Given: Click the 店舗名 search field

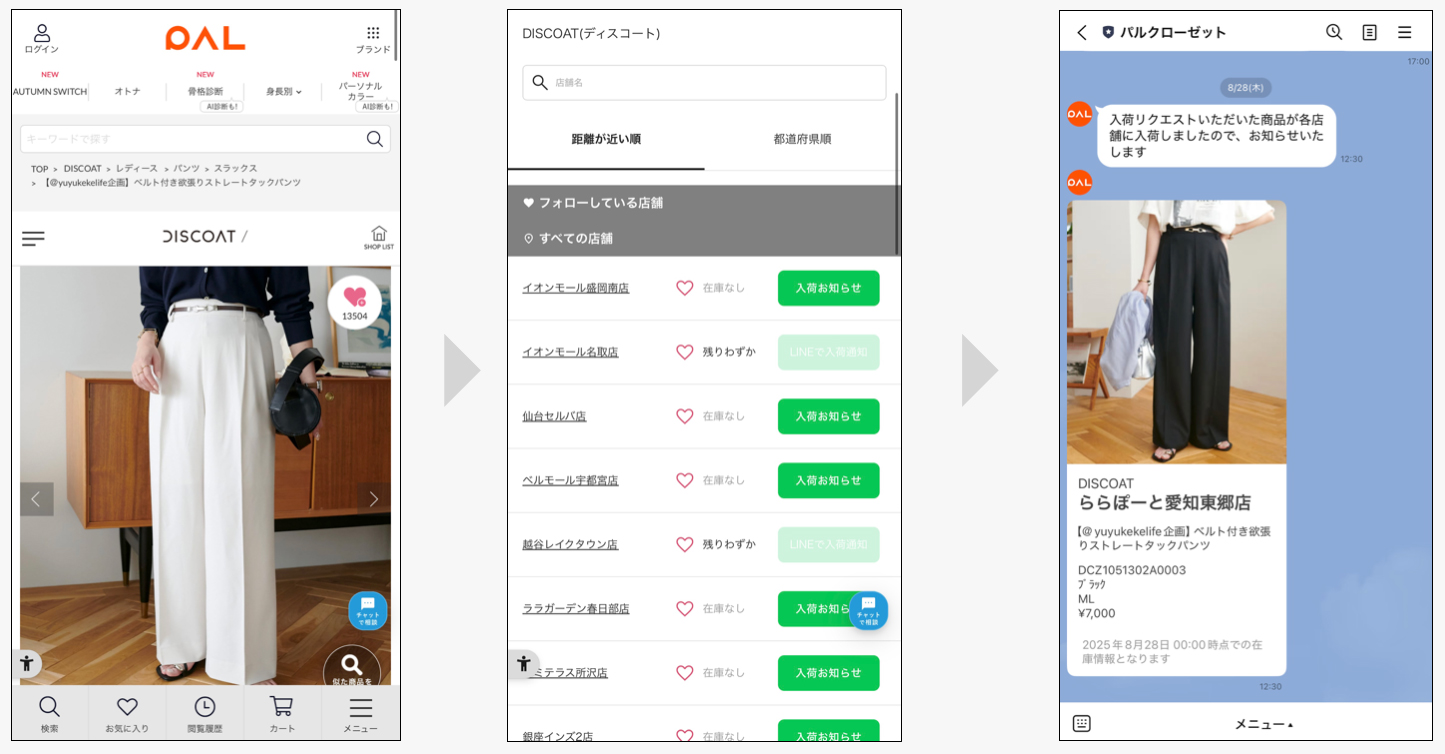Looking at the screenshot, I should click(x=704, y=83).
